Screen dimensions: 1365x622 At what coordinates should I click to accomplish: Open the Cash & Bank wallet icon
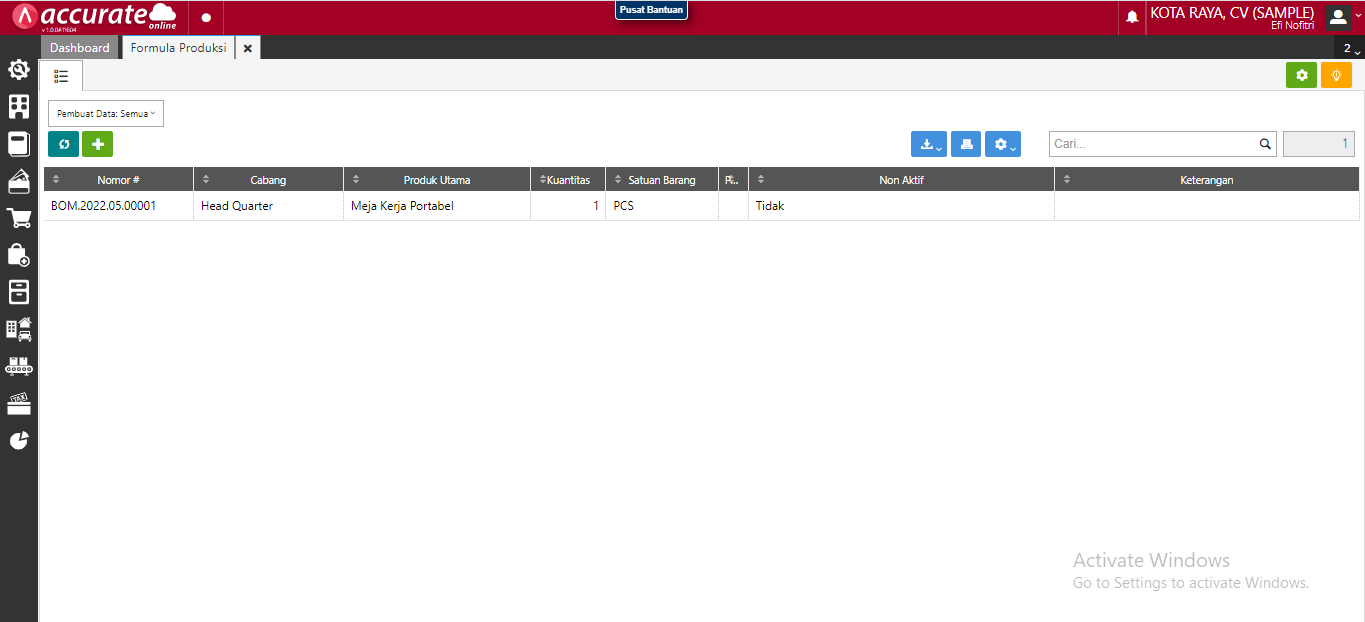point(19,181)
